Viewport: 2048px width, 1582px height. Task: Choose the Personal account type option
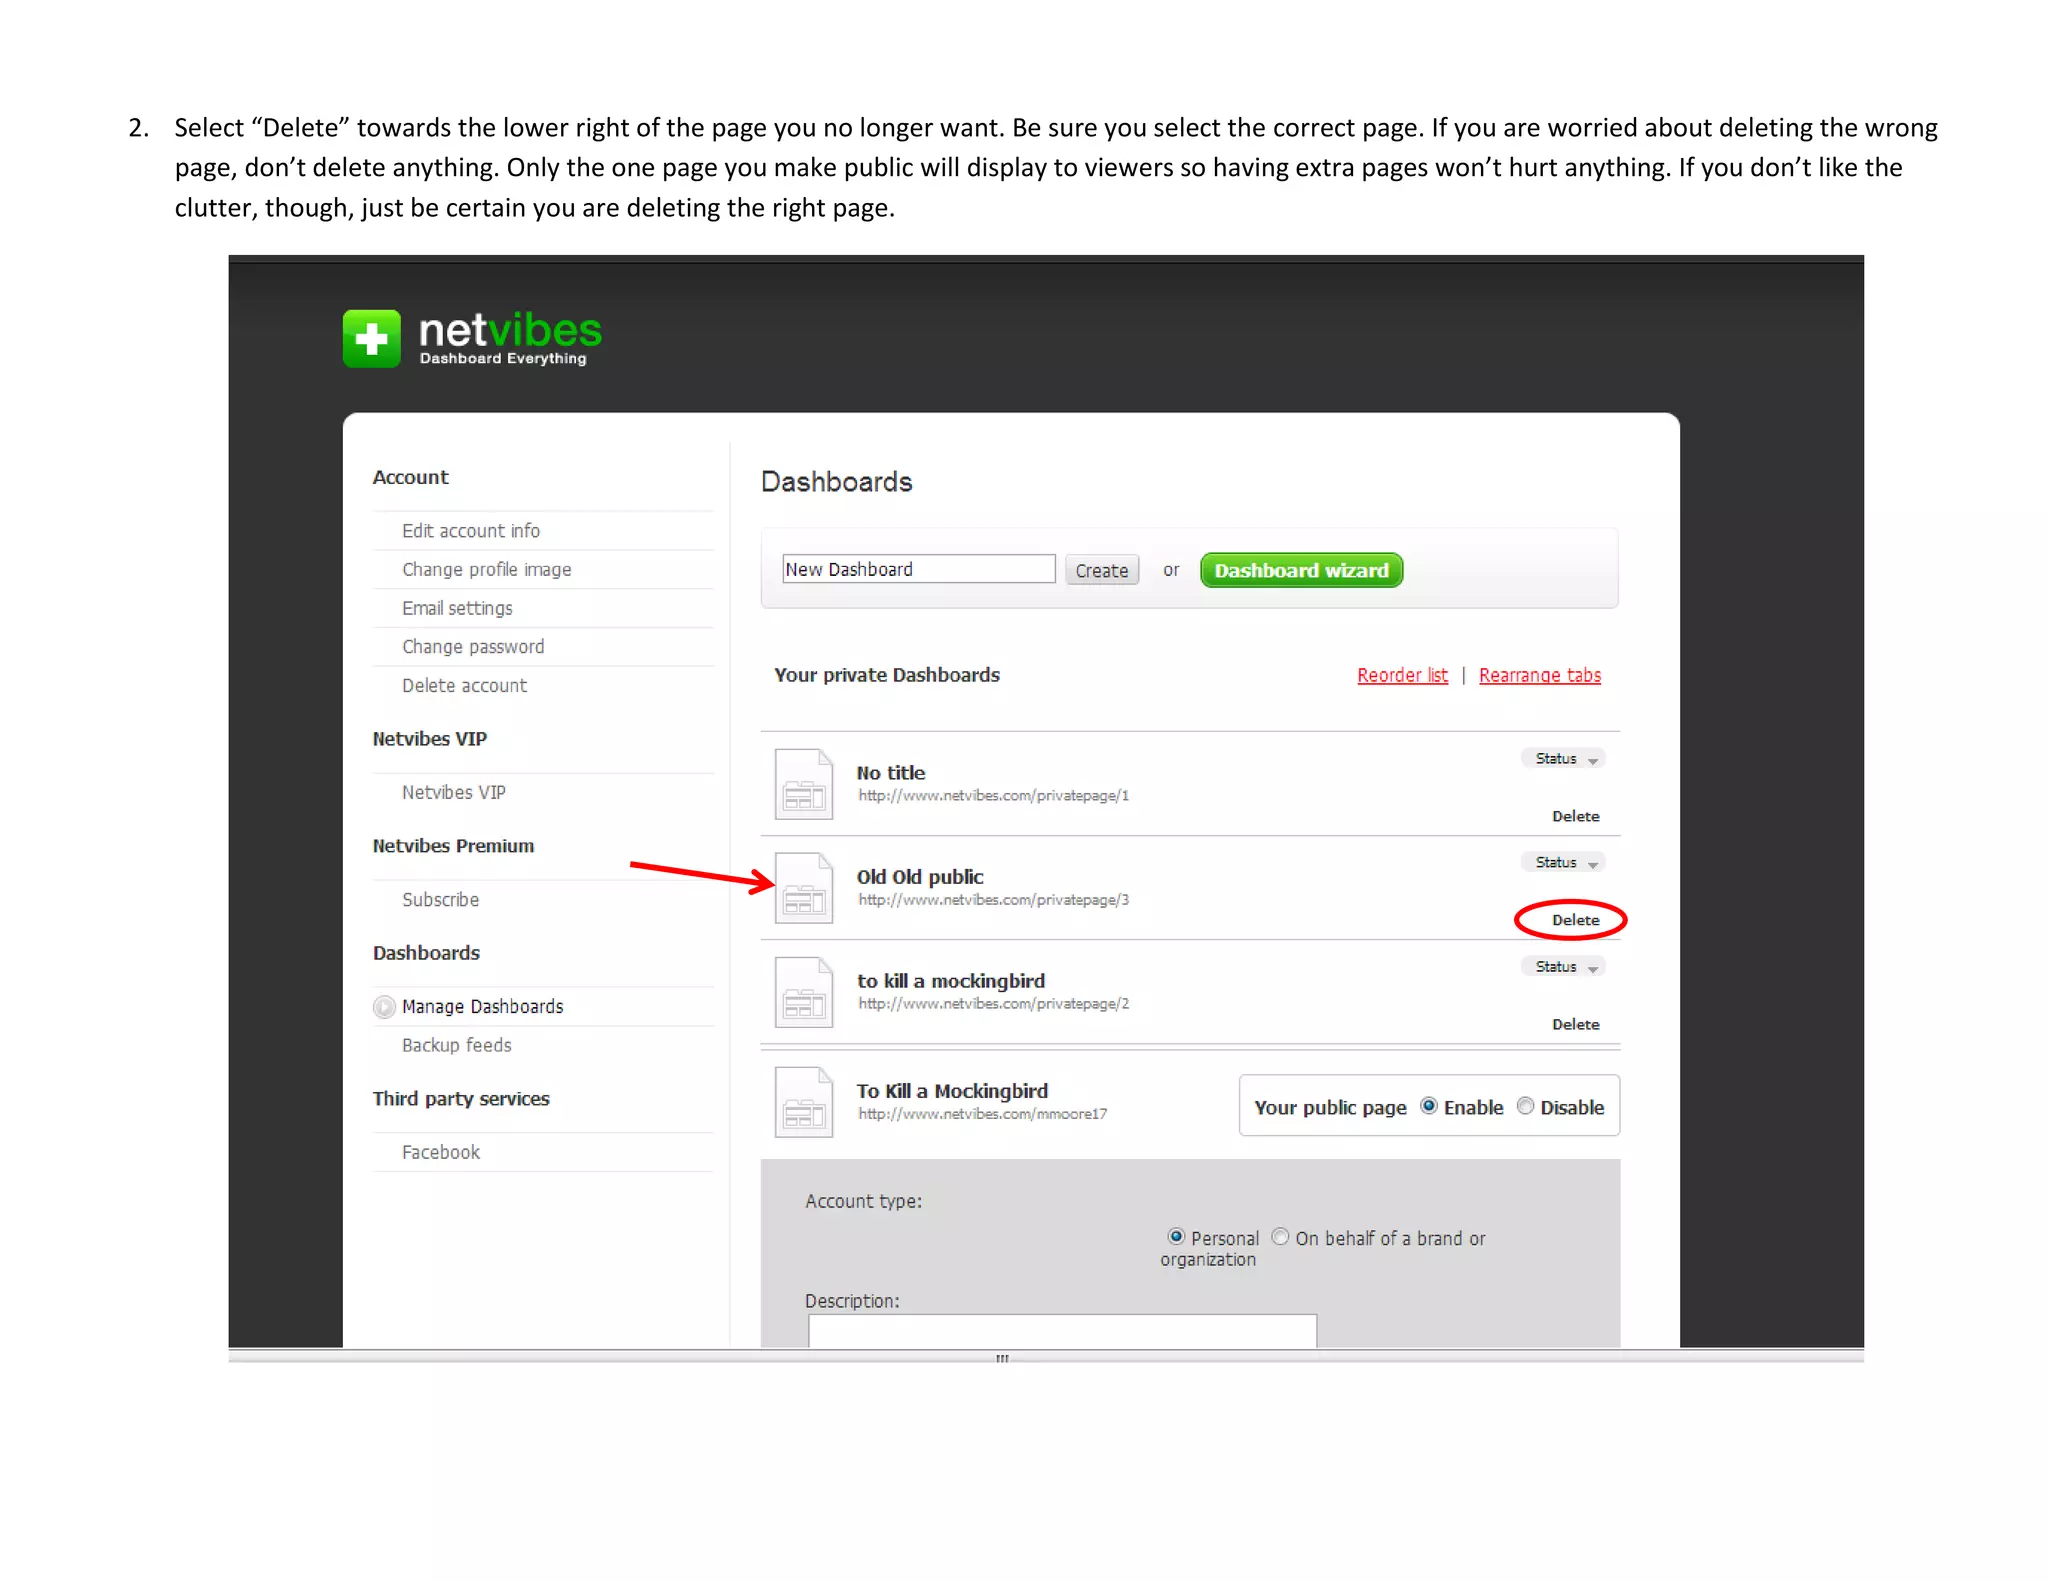[1177, 1237]
